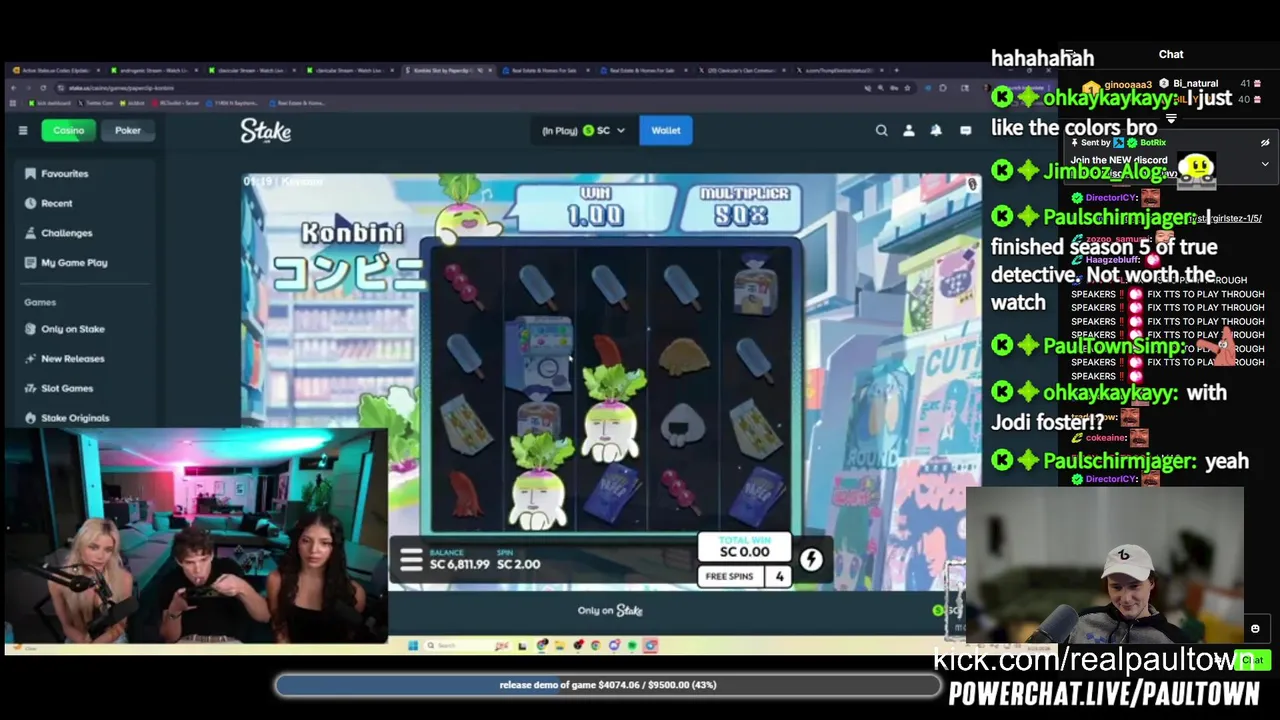This screenshot has height=720, width=1280.
Task: Click the Stake logo
Action: point(265,130)
